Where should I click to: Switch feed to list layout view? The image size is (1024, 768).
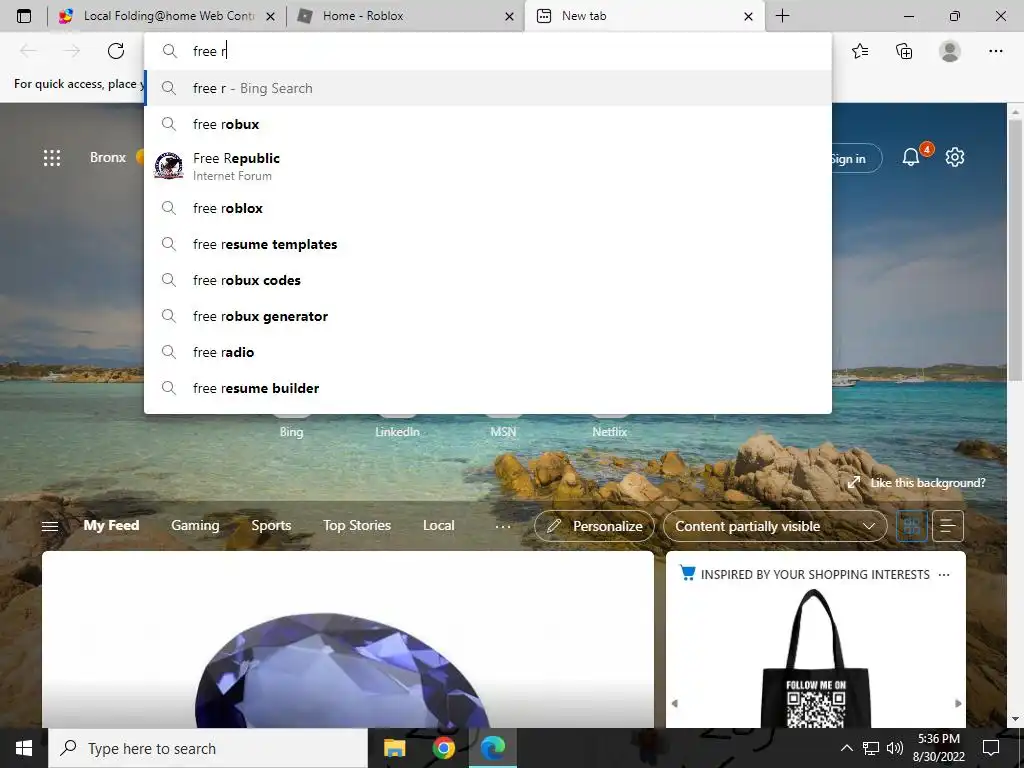(948, 526)
